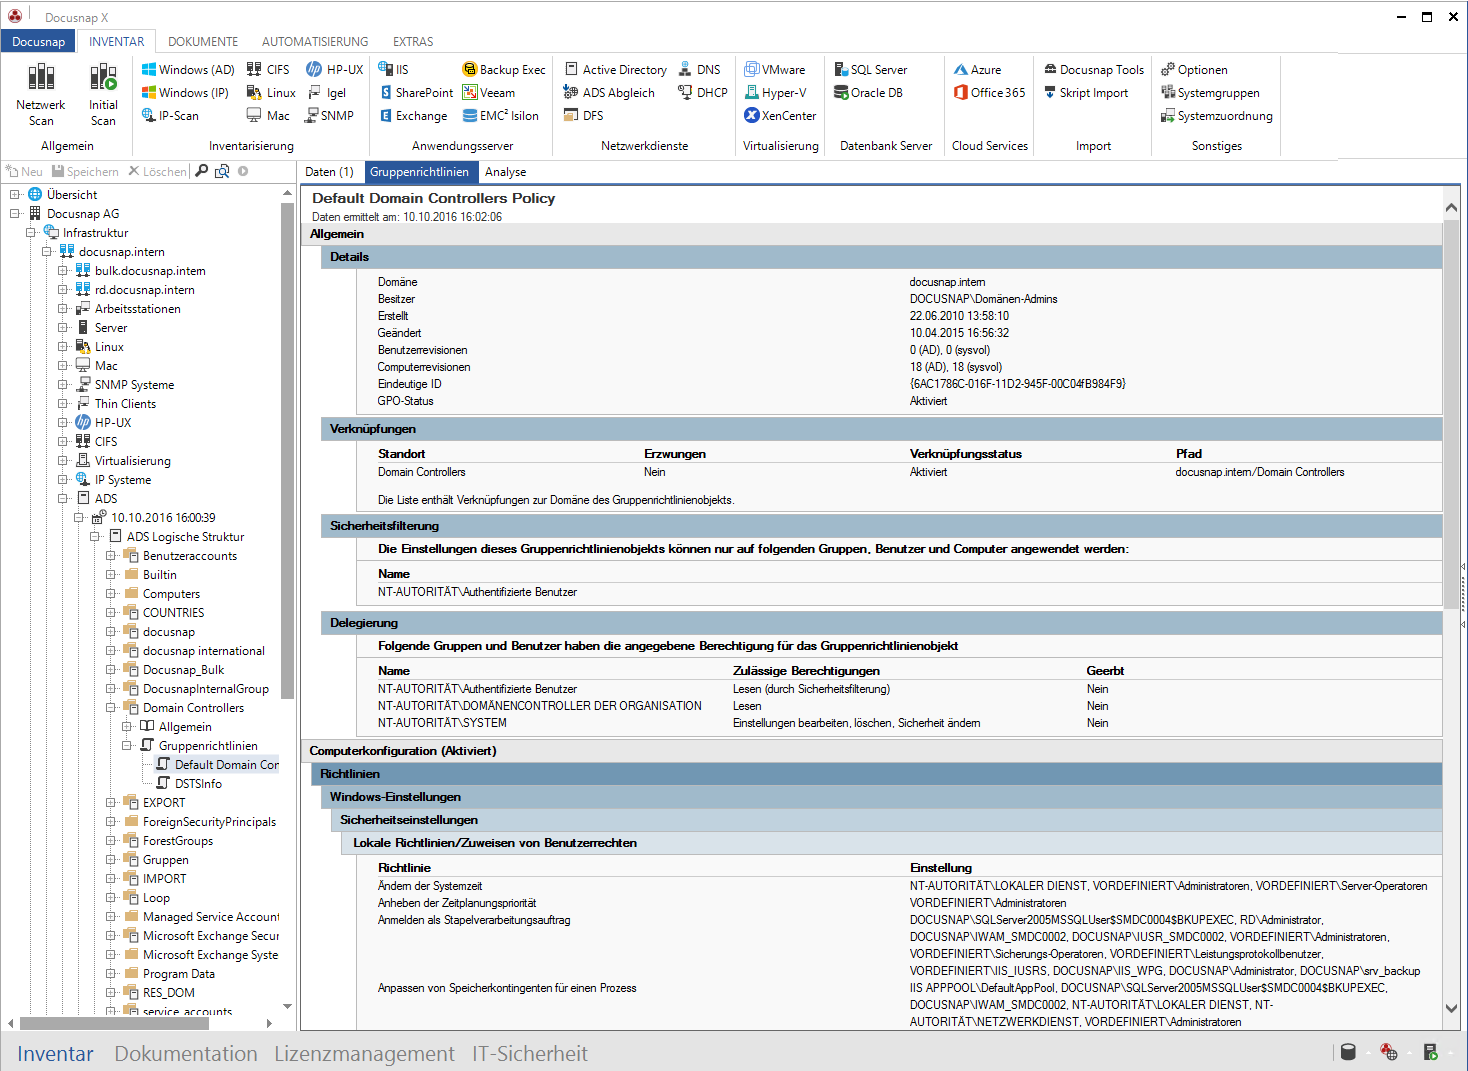Image resolution: width=1468 pixels, height=1071 pixels.
Task: Open Office 365 scan
Action: point(989,93)
